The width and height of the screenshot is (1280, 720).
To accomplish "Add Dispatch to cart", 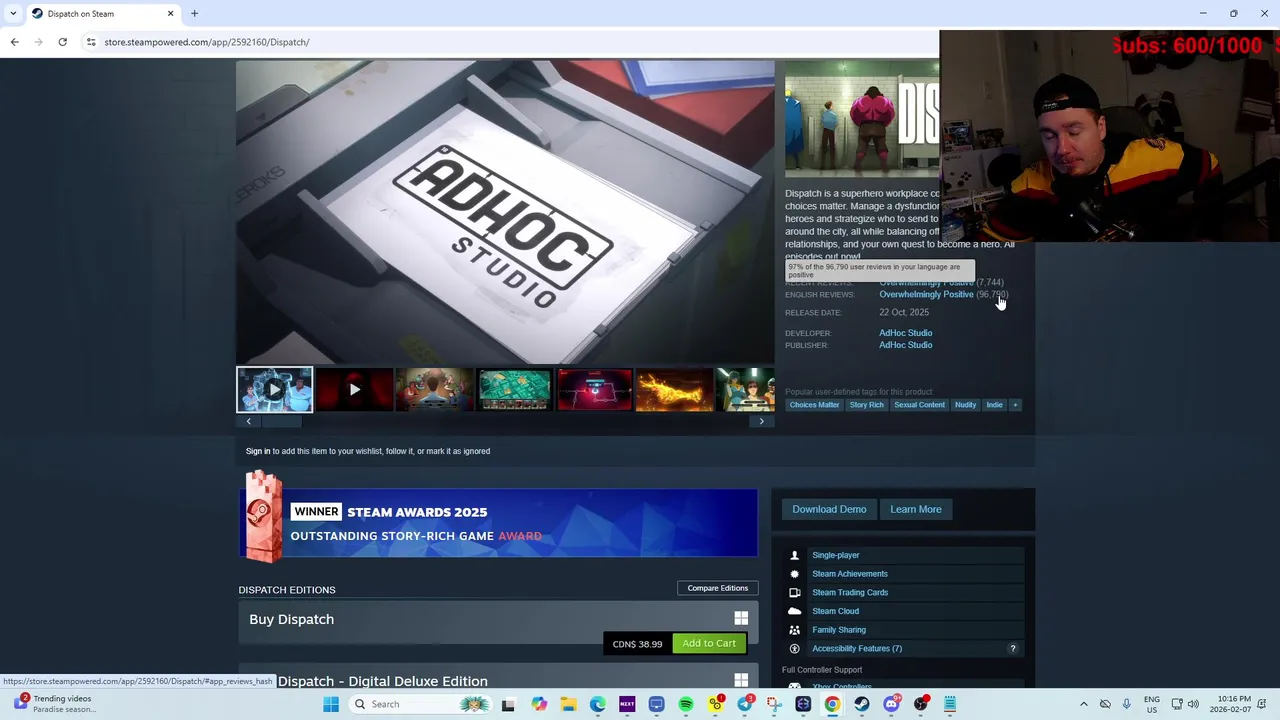I will point(709,643).
